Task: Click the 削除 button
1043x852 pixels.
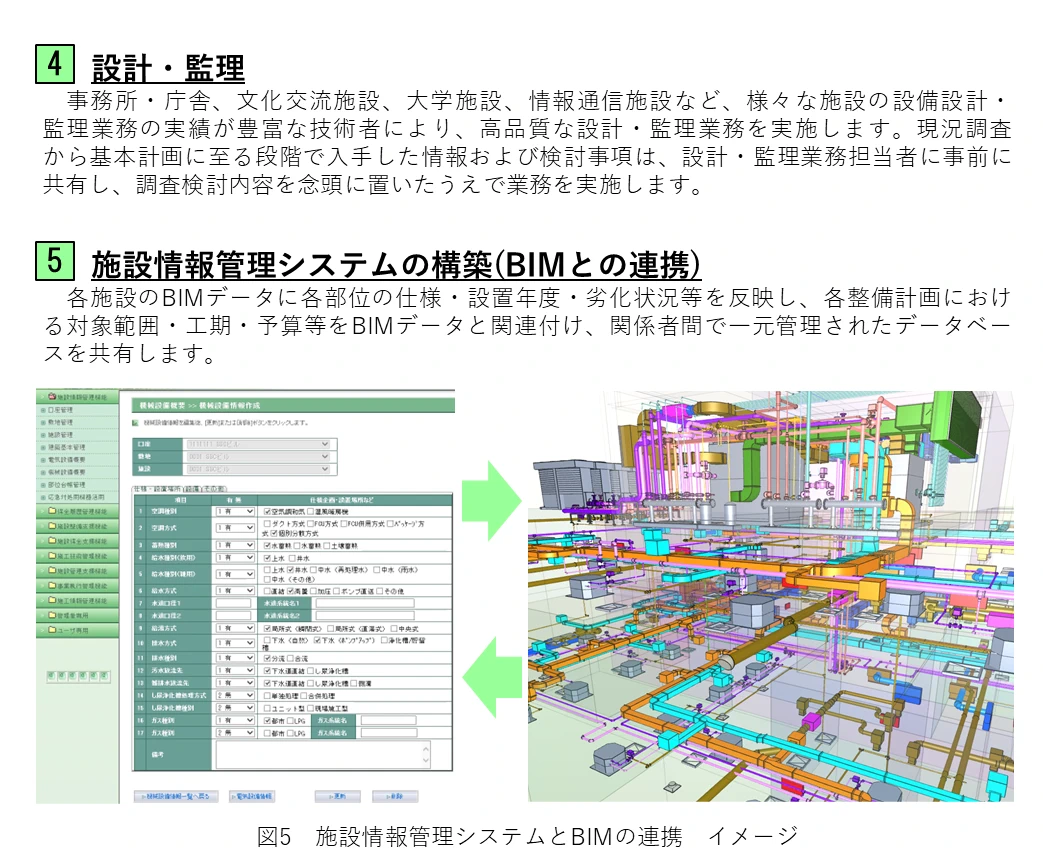Action: coord(394,796)
